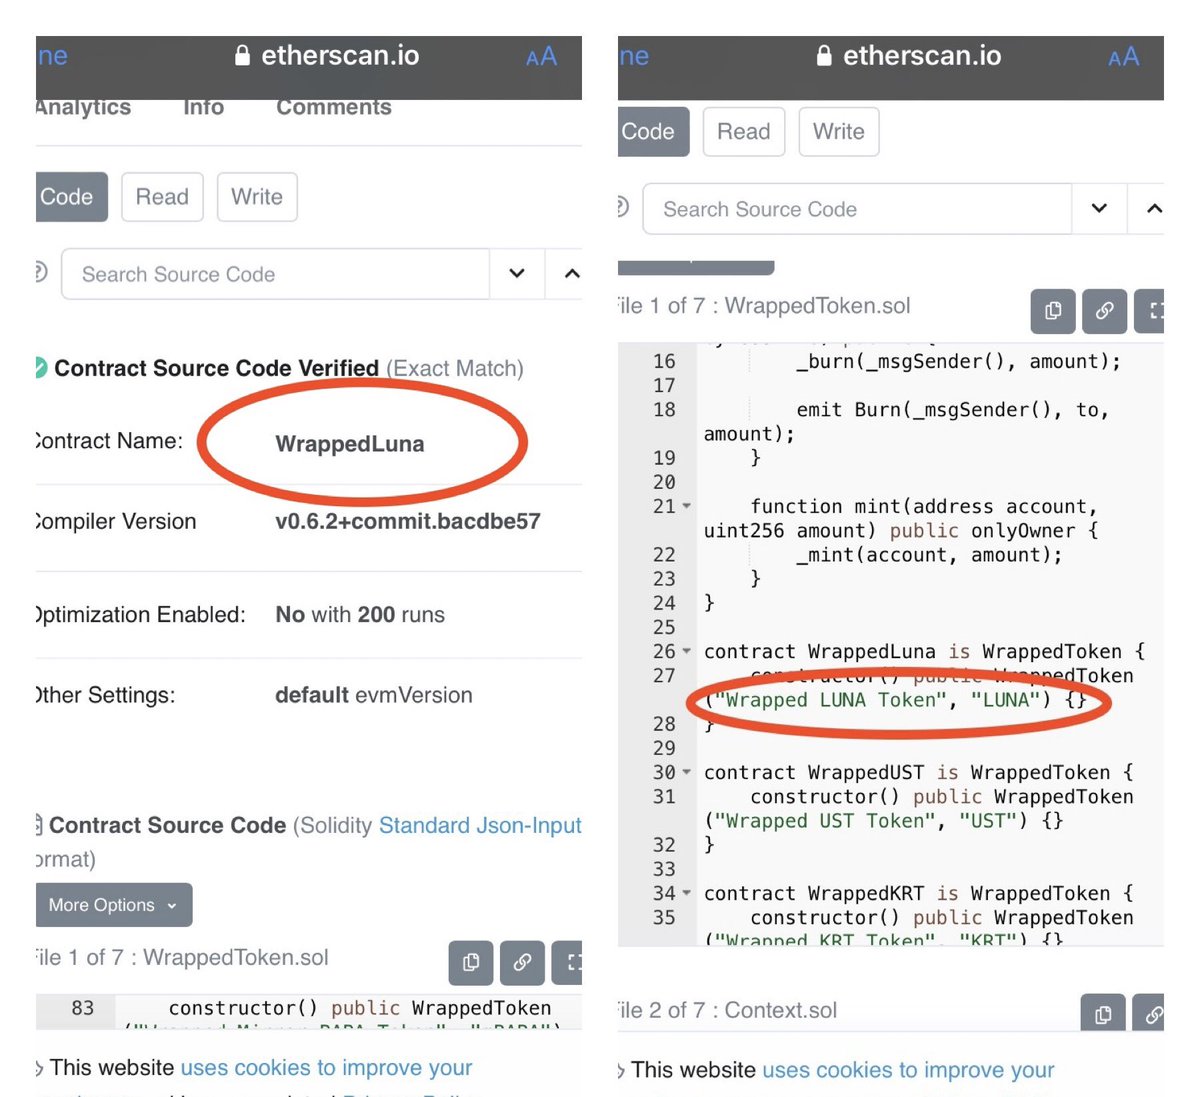Click the green verified checkmark icon
Viewport: 1200px width, 1097px height.
click(x=40, y=368)
